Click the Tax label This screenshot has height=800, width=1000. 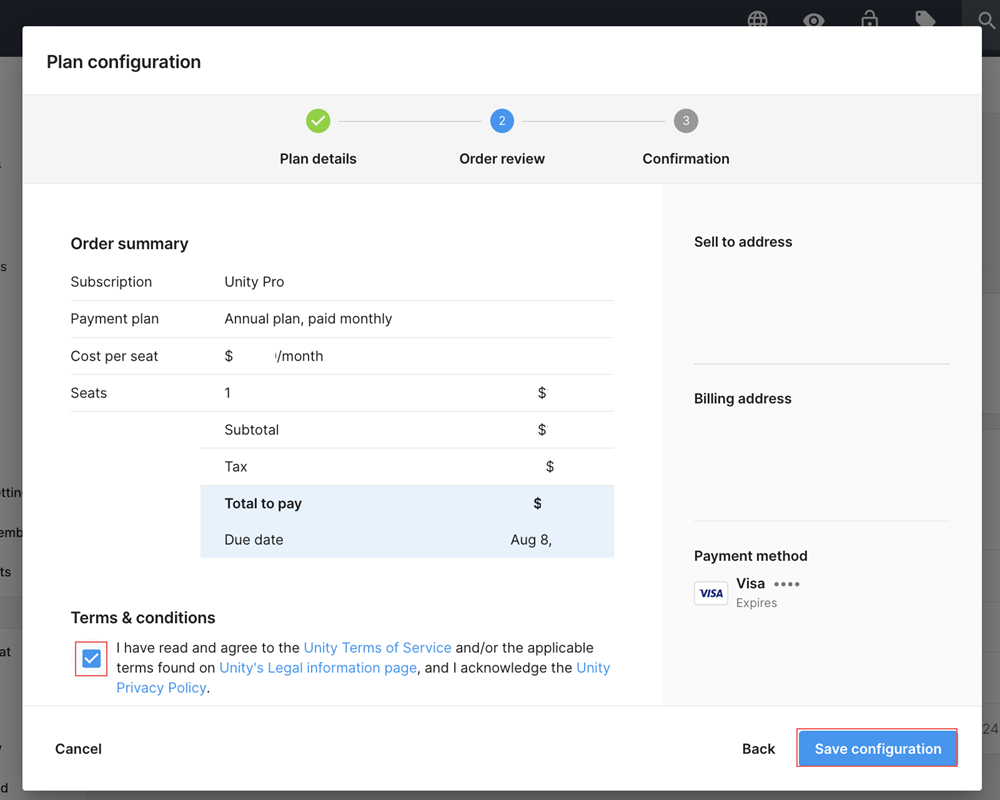pos(235,466)
